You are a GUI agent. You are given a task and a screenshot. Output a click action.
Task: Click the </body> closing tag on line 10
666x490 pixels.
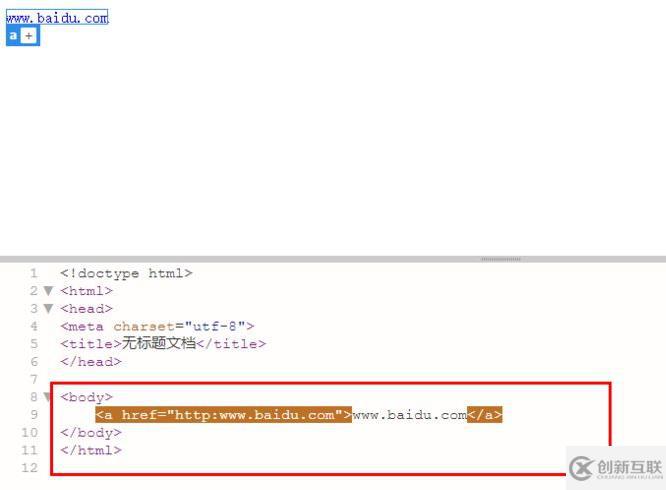[91, 433]
